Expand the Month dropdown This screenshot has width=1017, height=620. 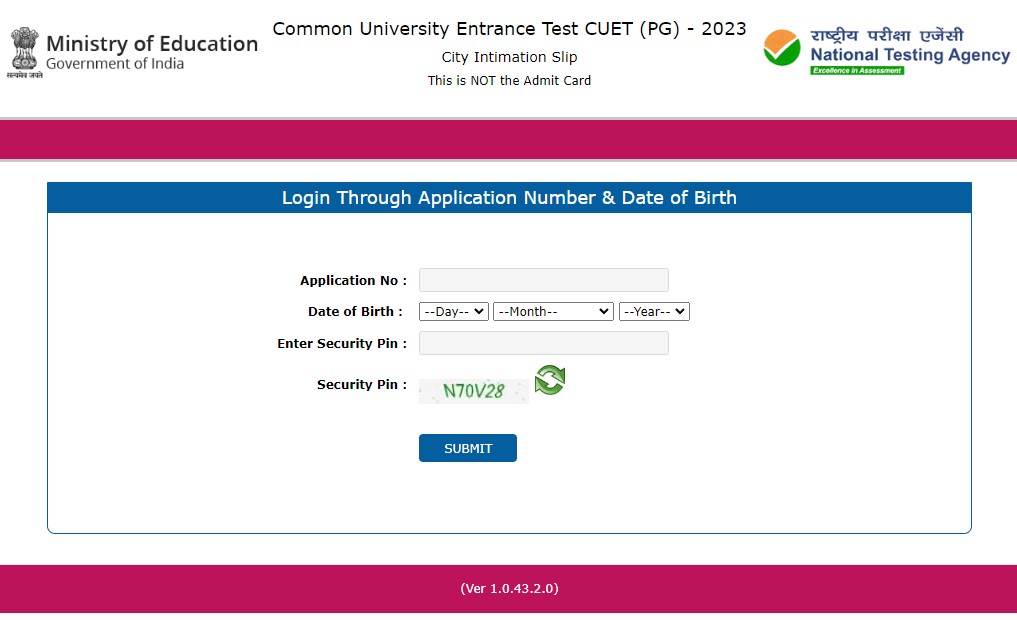tap(553, 312)
